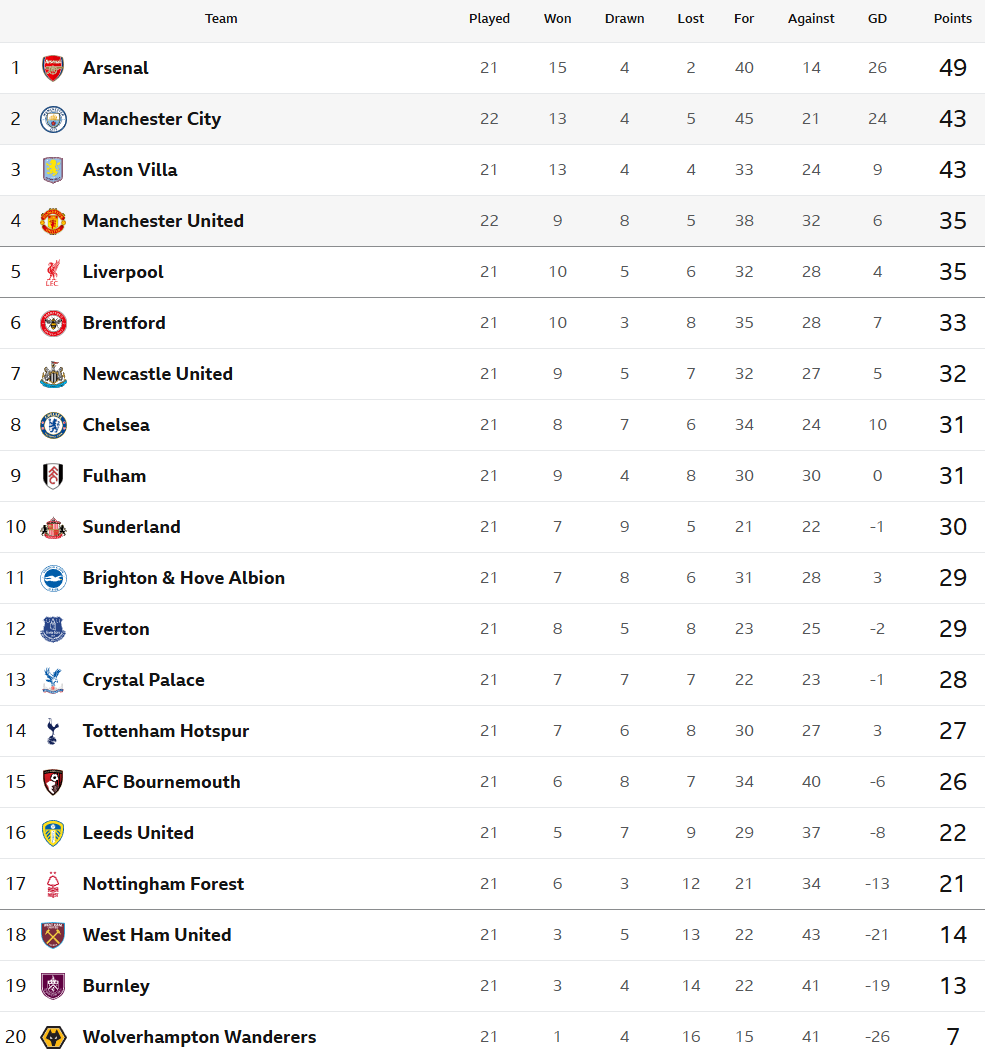Click the Newcastle United crest icon

click(x=53, y=374)
